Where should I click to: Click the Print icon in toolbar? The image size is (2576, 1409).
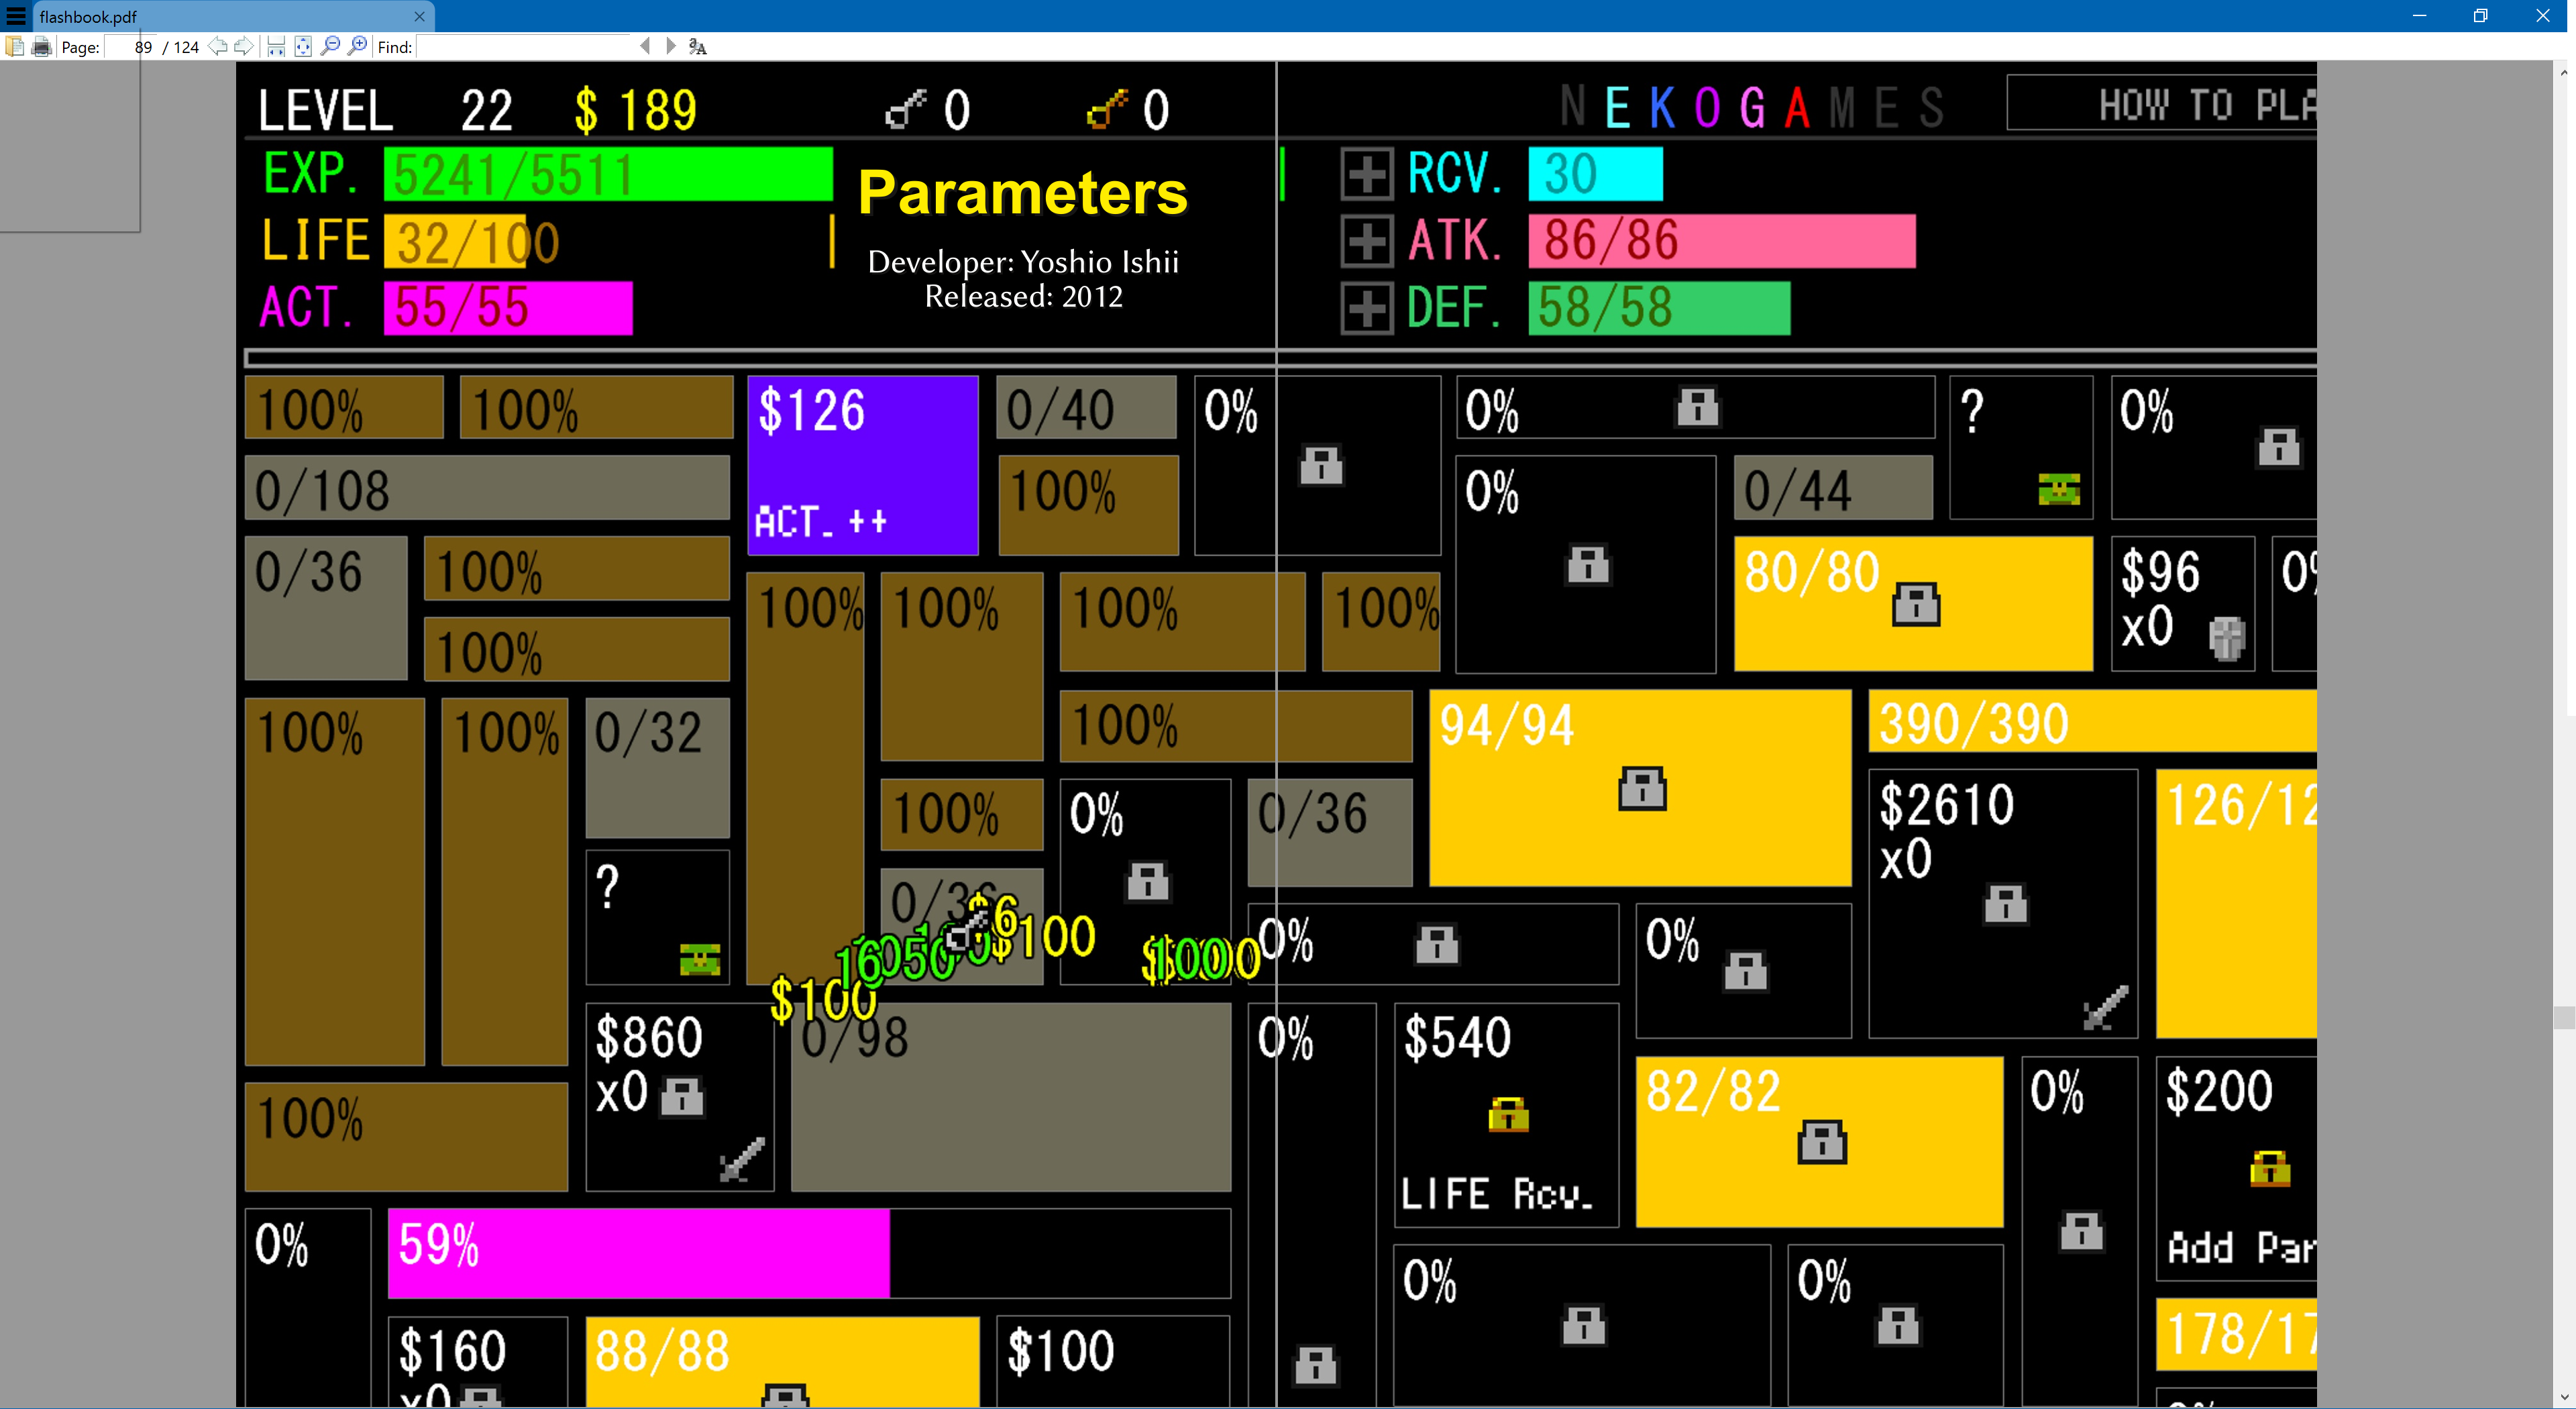tap(41, 46)
